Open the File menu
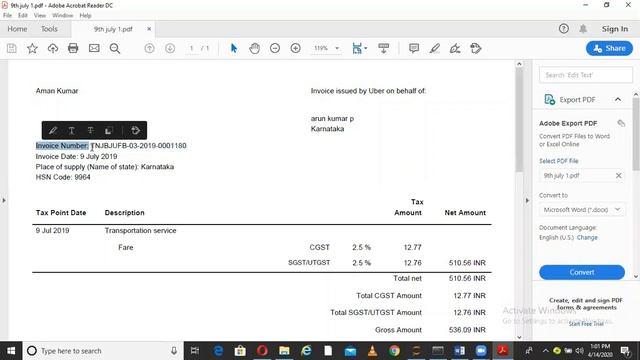Image resolution: width=640 pixels, height=360 pixels. (x=7, y=15)
